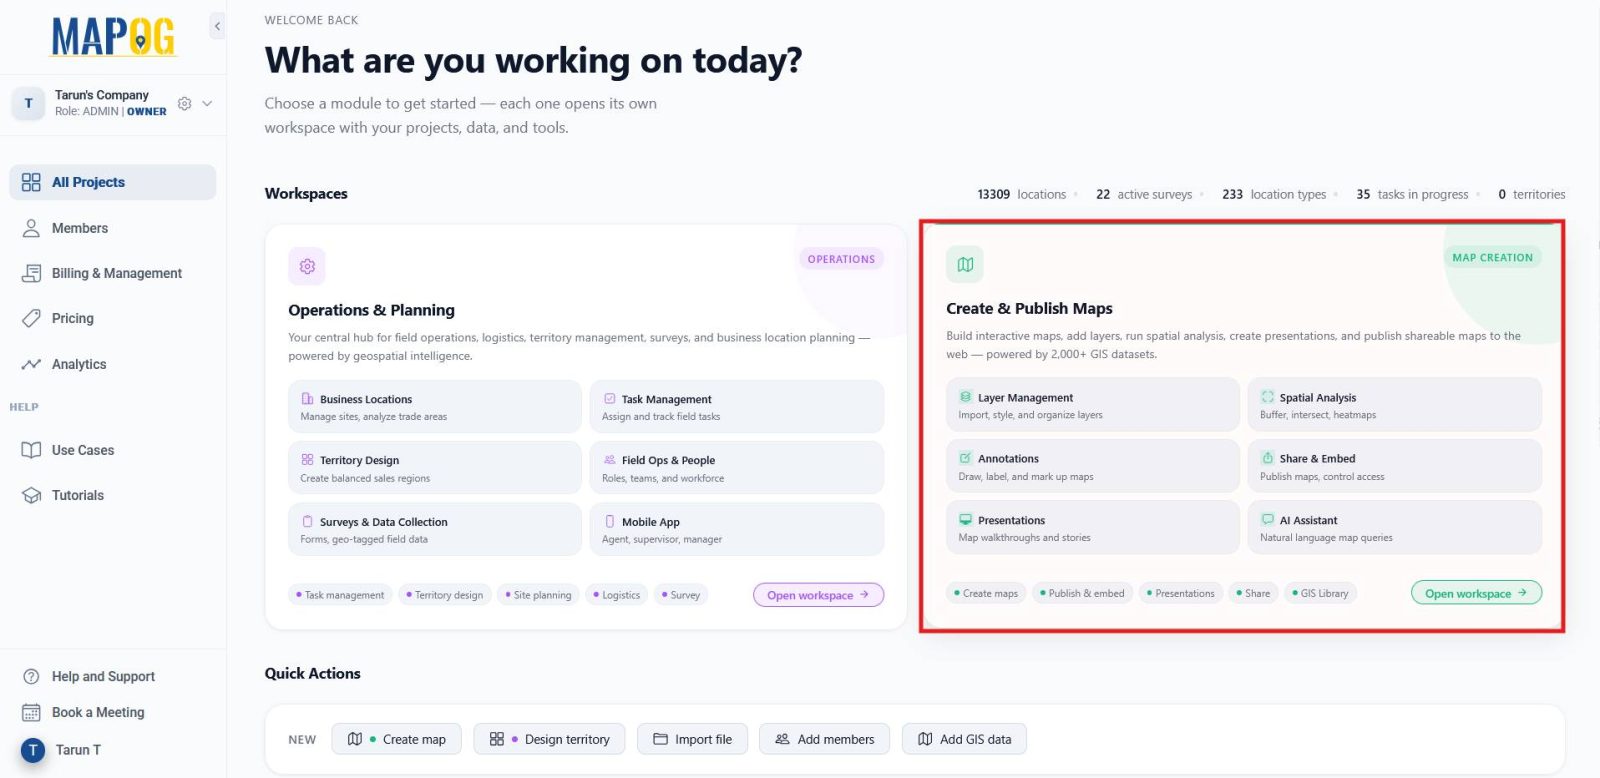Viewport: 1600px width, 778px height.
Task: Collapse the sidebar with the arrow
Action: click(x=217, y=26)
